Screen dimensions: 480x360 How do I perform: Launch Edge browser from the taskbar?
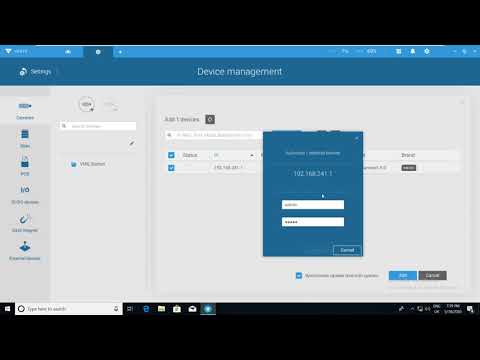(146, 309)
